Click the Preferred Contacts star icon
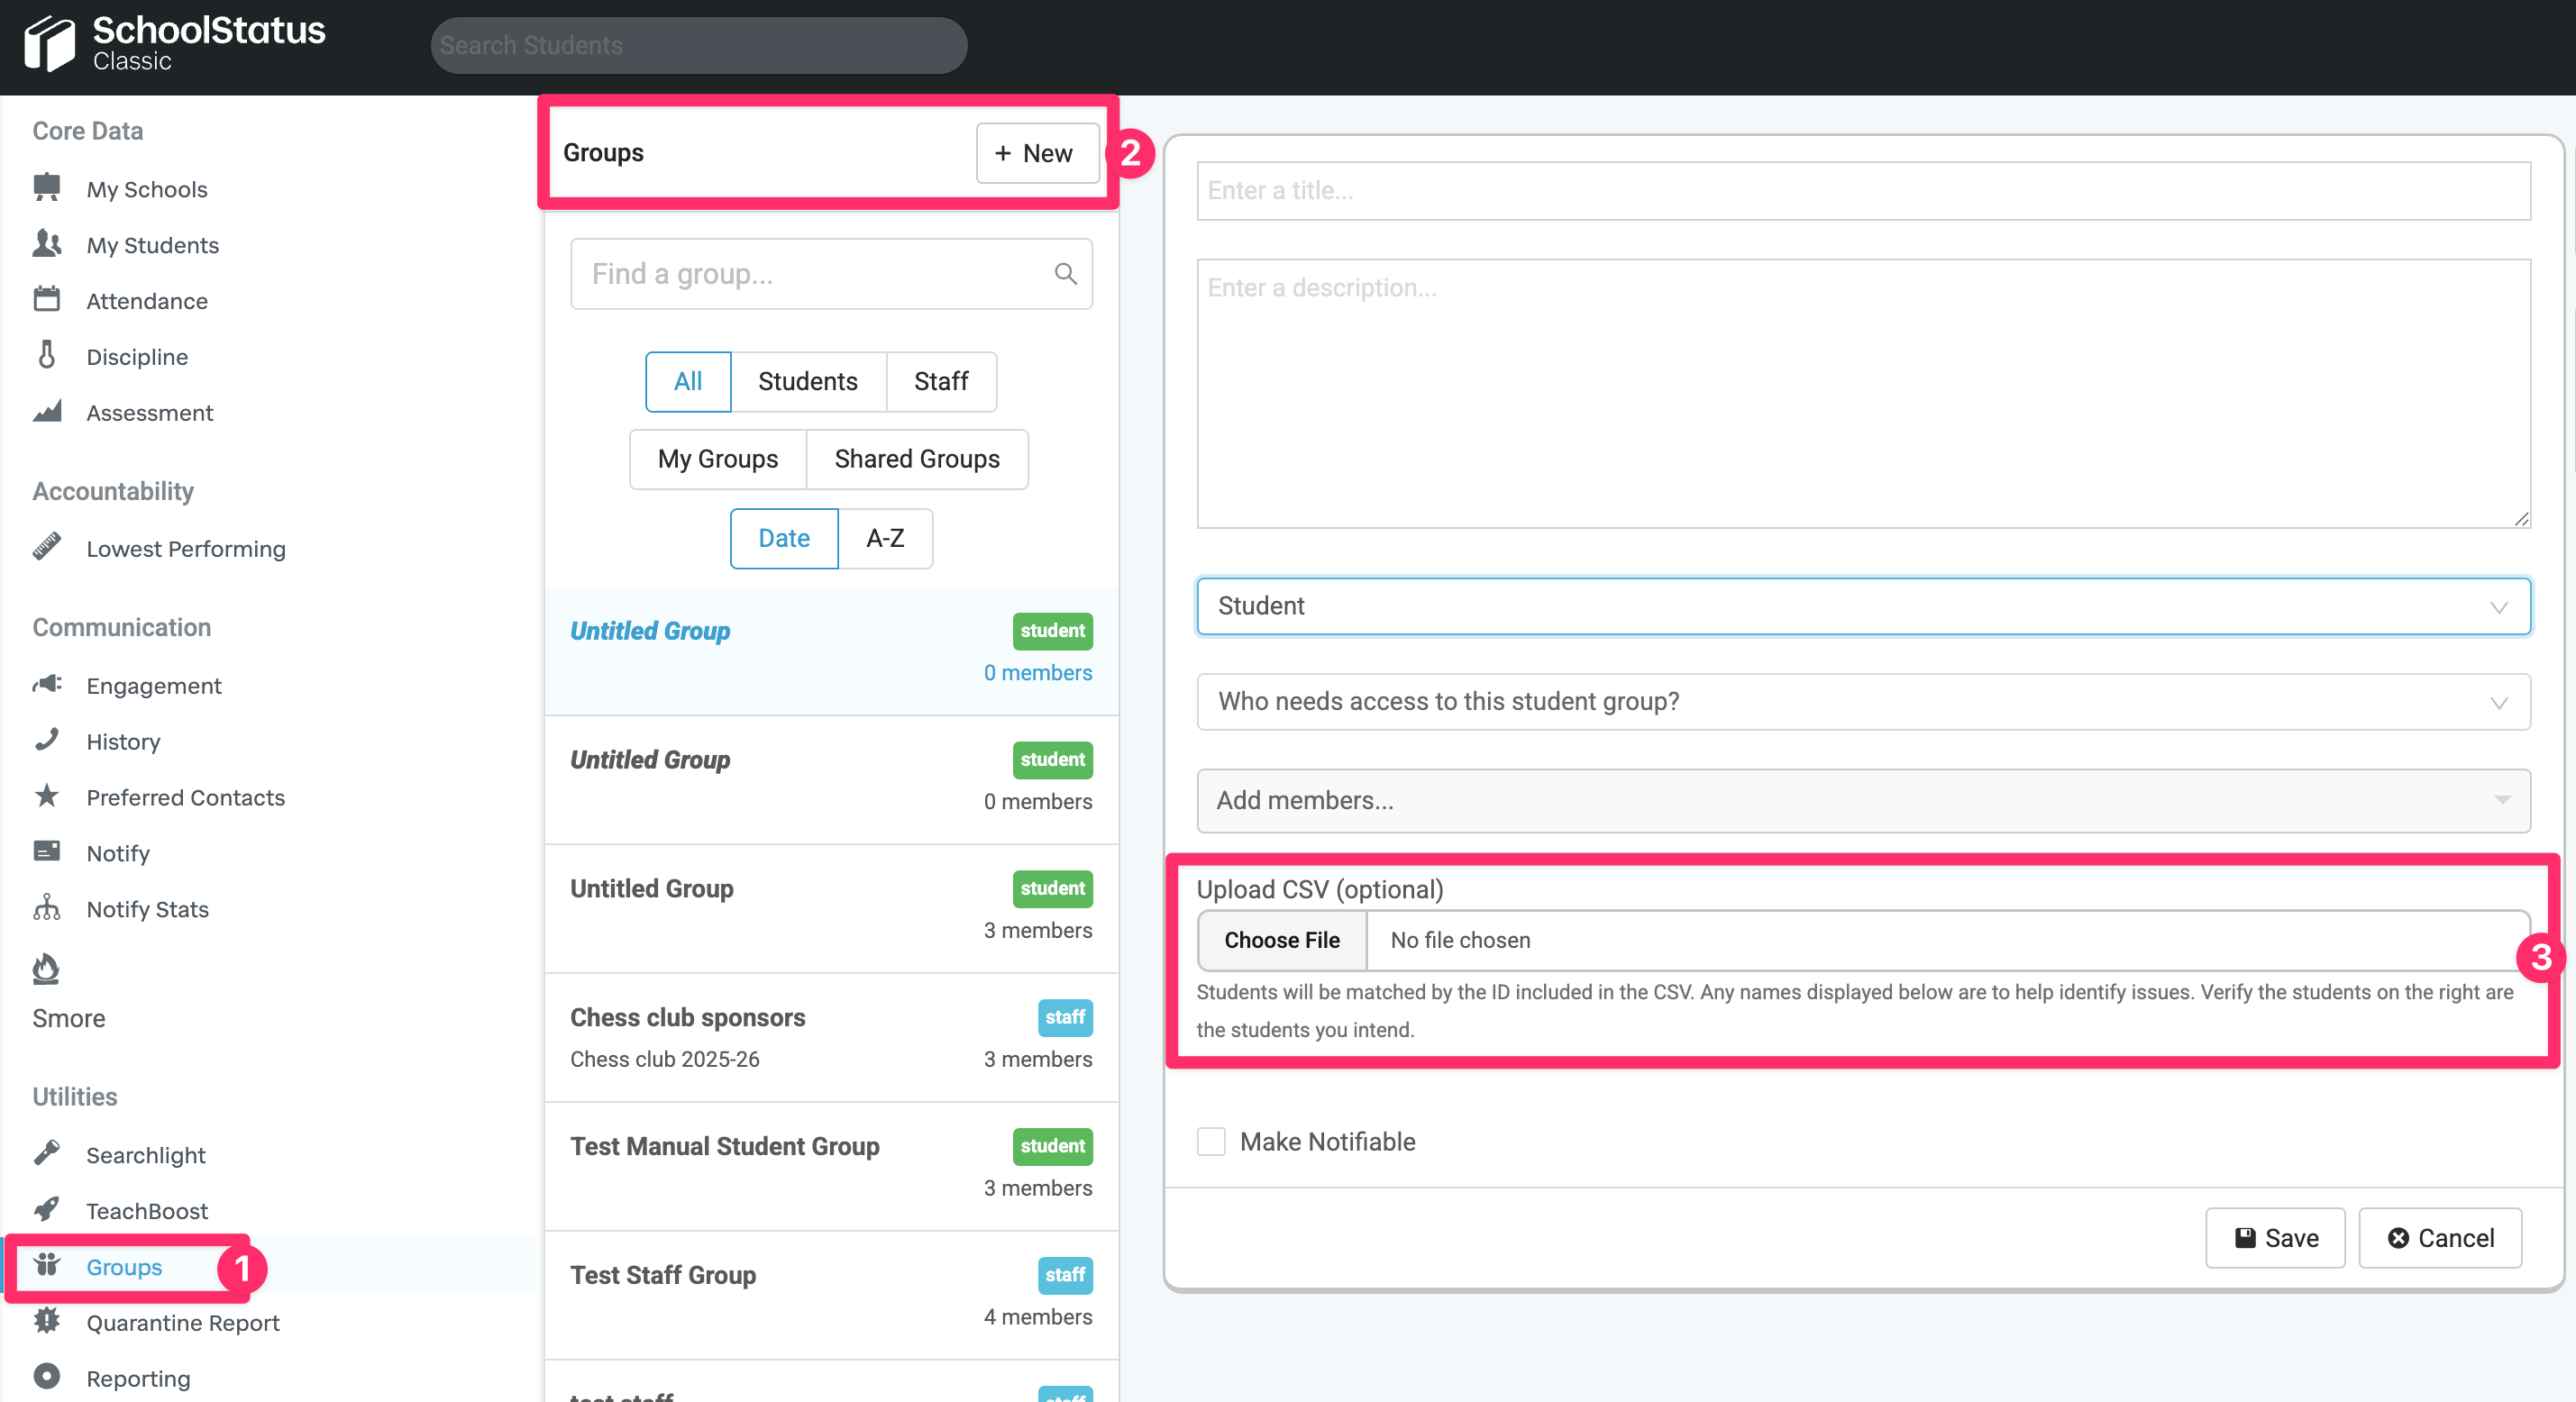The height and width of the screenshot is (1402, 2576). pos(47,796)
